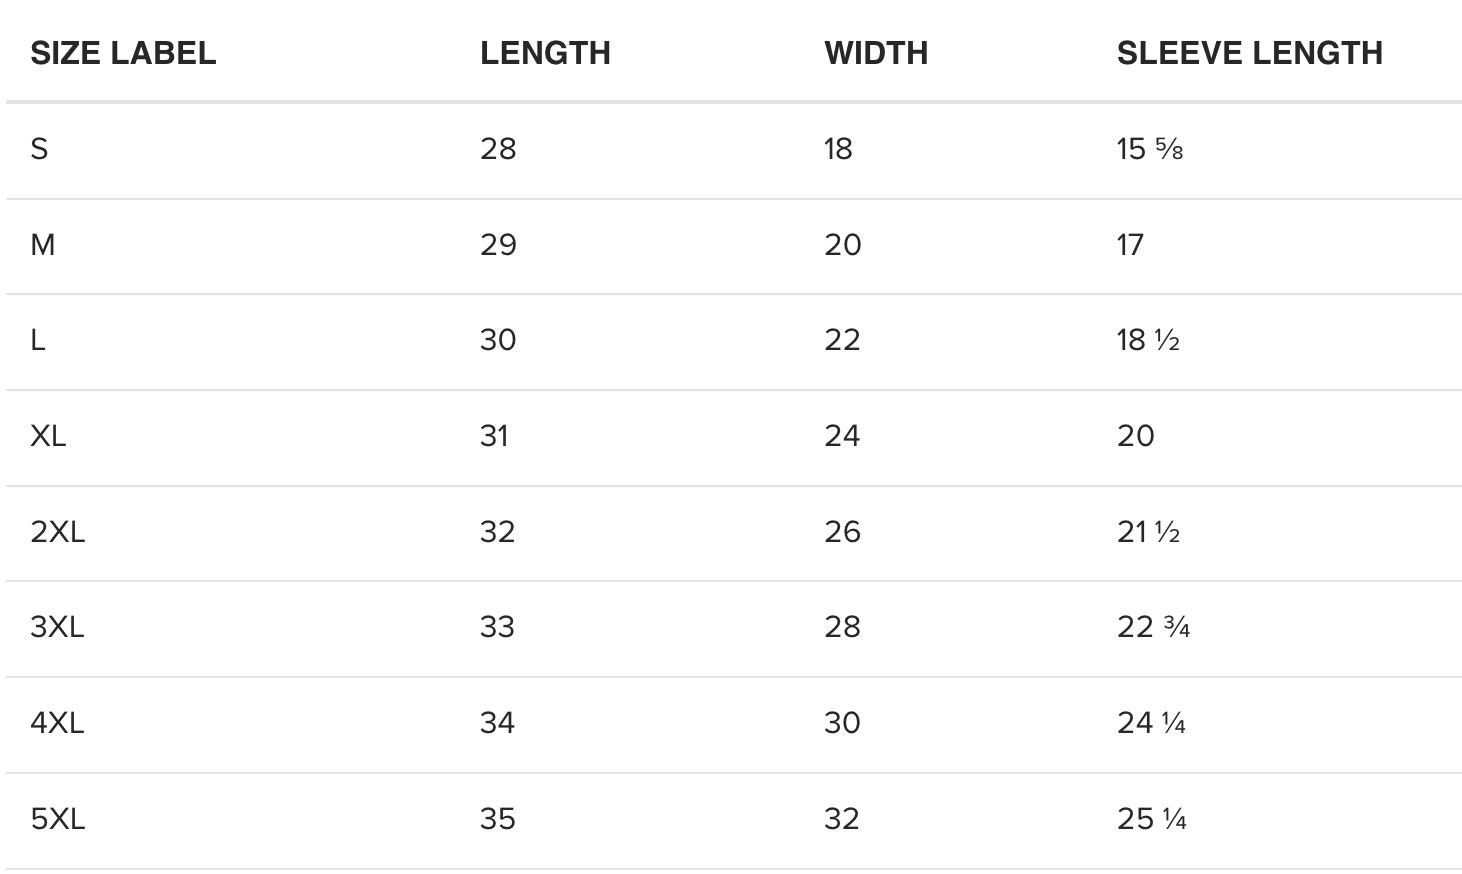Select the M size row label
The image size is (1462, 874).
42,245
